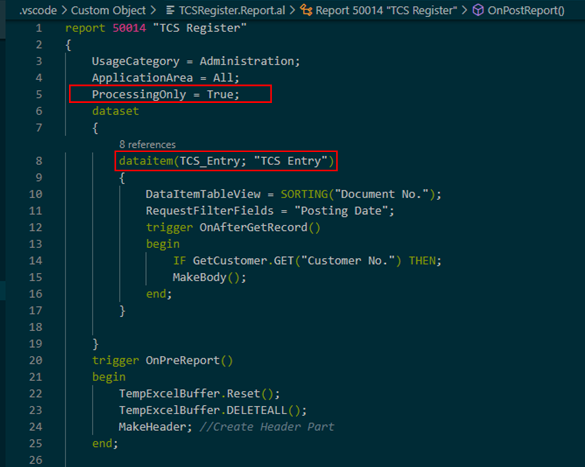Expand chevron after Custom Object breadcrumb

(x=153, y=10)
